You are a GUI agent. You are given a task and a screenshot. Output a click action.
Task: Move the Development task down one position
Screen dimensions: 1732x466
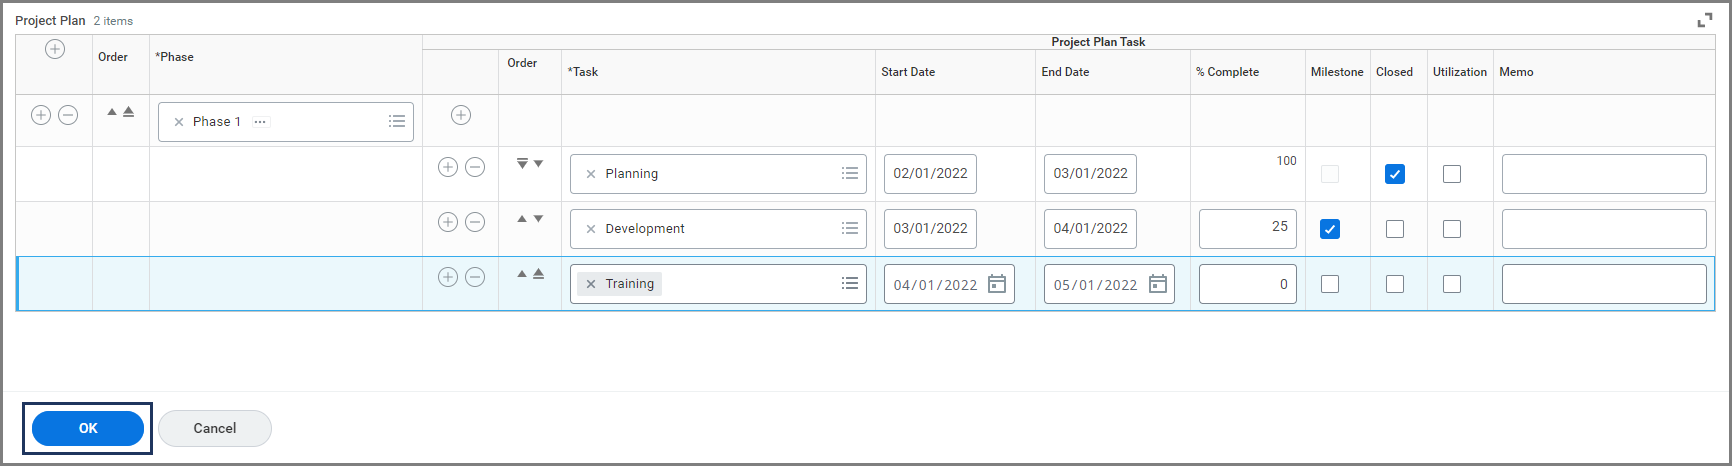(x=538, y=218)
